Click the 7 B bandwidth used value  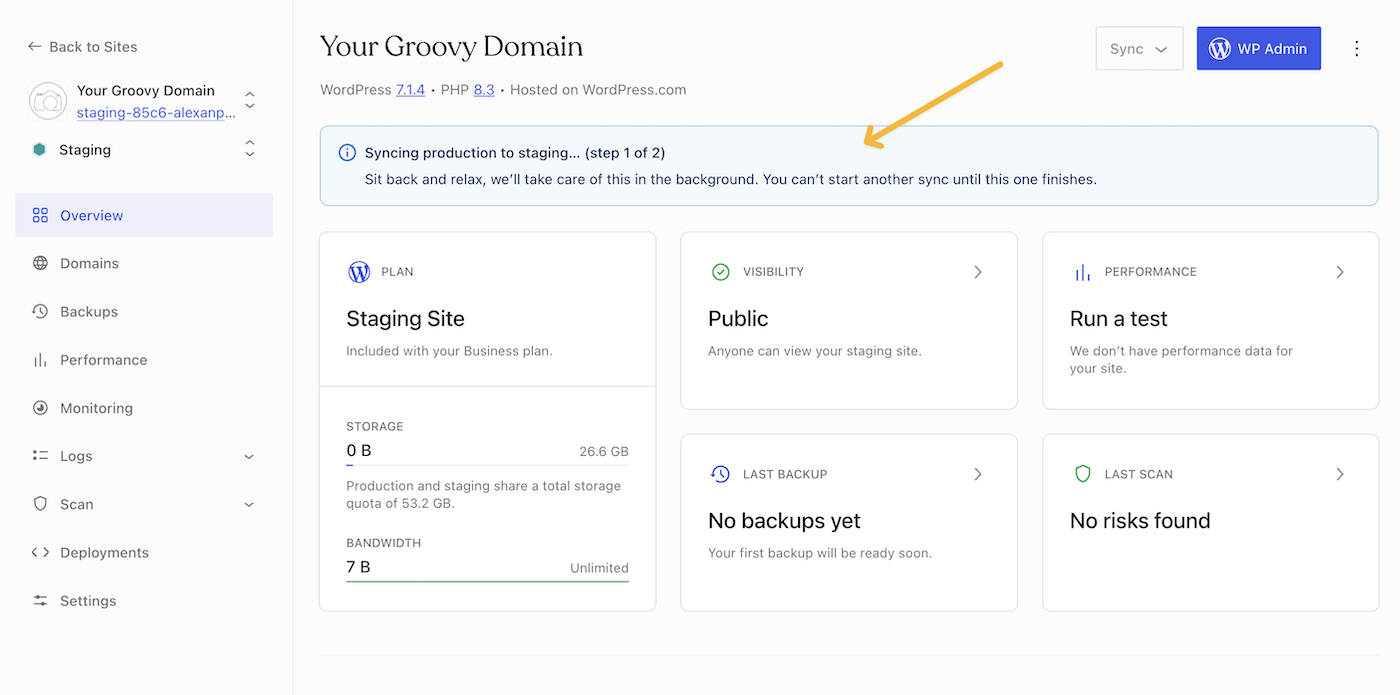pos(358,567)
